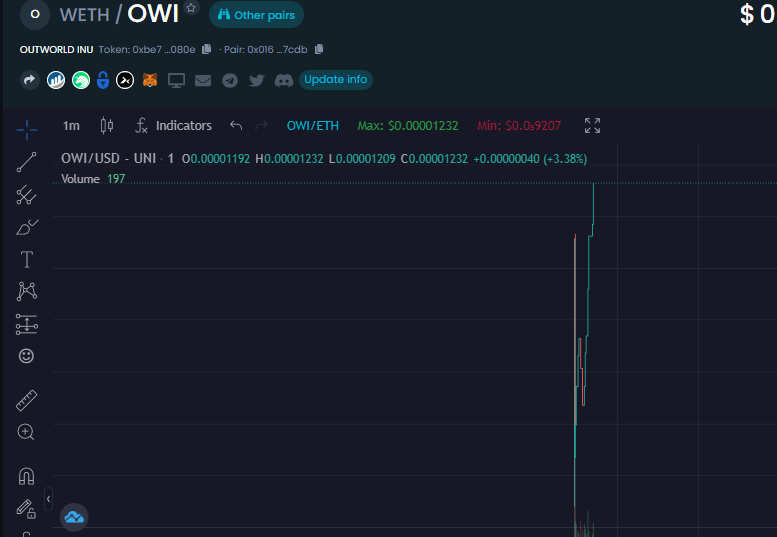
Task: Open the Indicators dialog
Action: 173,126
